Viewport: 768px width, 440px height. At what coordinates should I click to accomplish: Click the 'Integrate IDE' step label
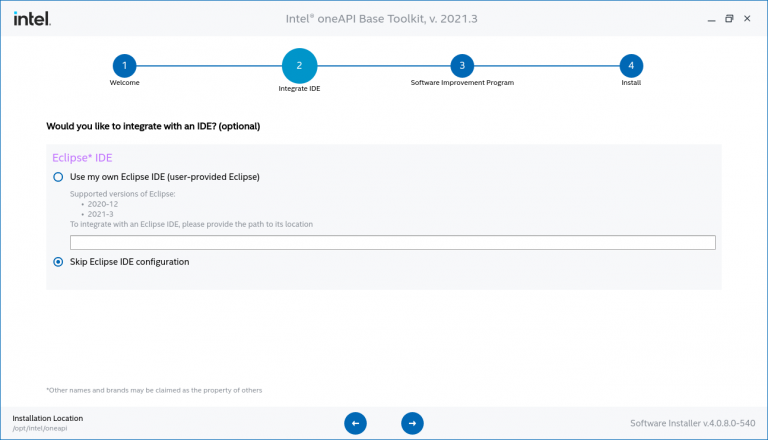click(x=299, y=88)
